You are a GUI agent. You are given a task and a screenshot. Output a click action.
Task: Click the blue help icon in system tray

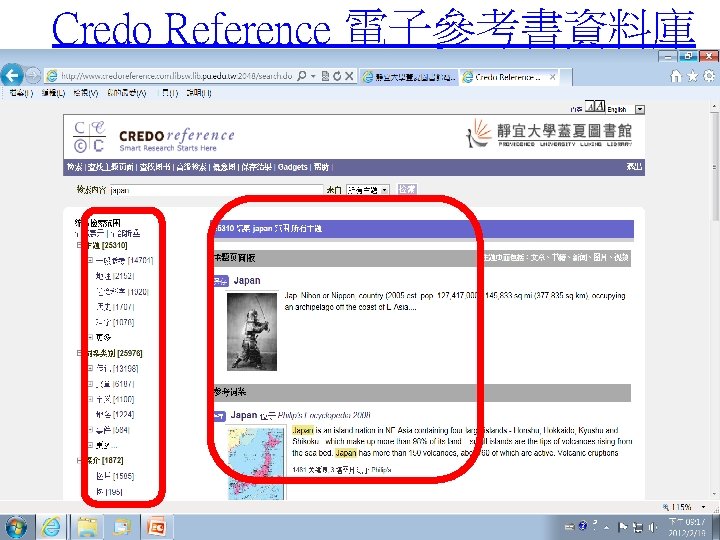(583, 526)
